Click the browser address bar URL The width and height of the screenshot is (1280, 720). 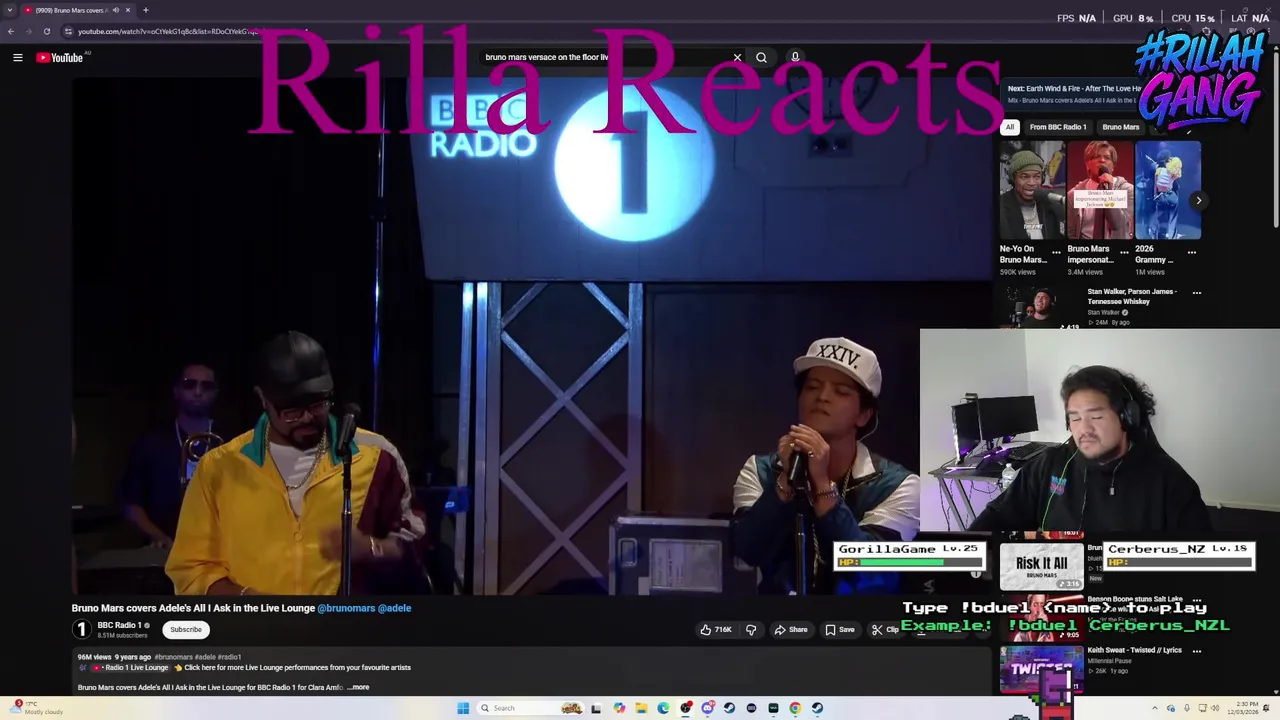click(168, 31)
